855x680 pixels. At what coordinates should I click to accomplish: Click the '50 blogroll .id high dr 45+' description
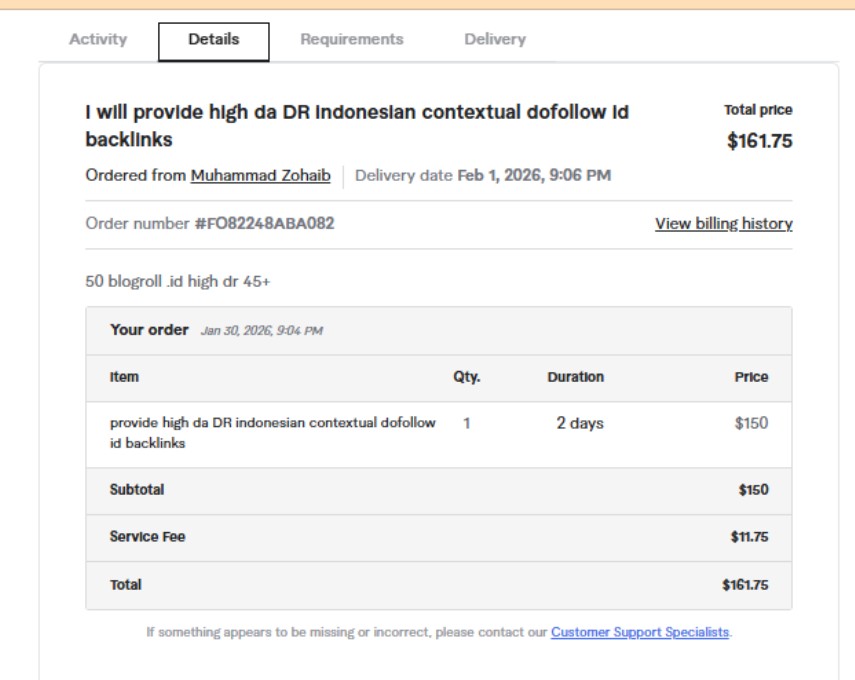178,282
